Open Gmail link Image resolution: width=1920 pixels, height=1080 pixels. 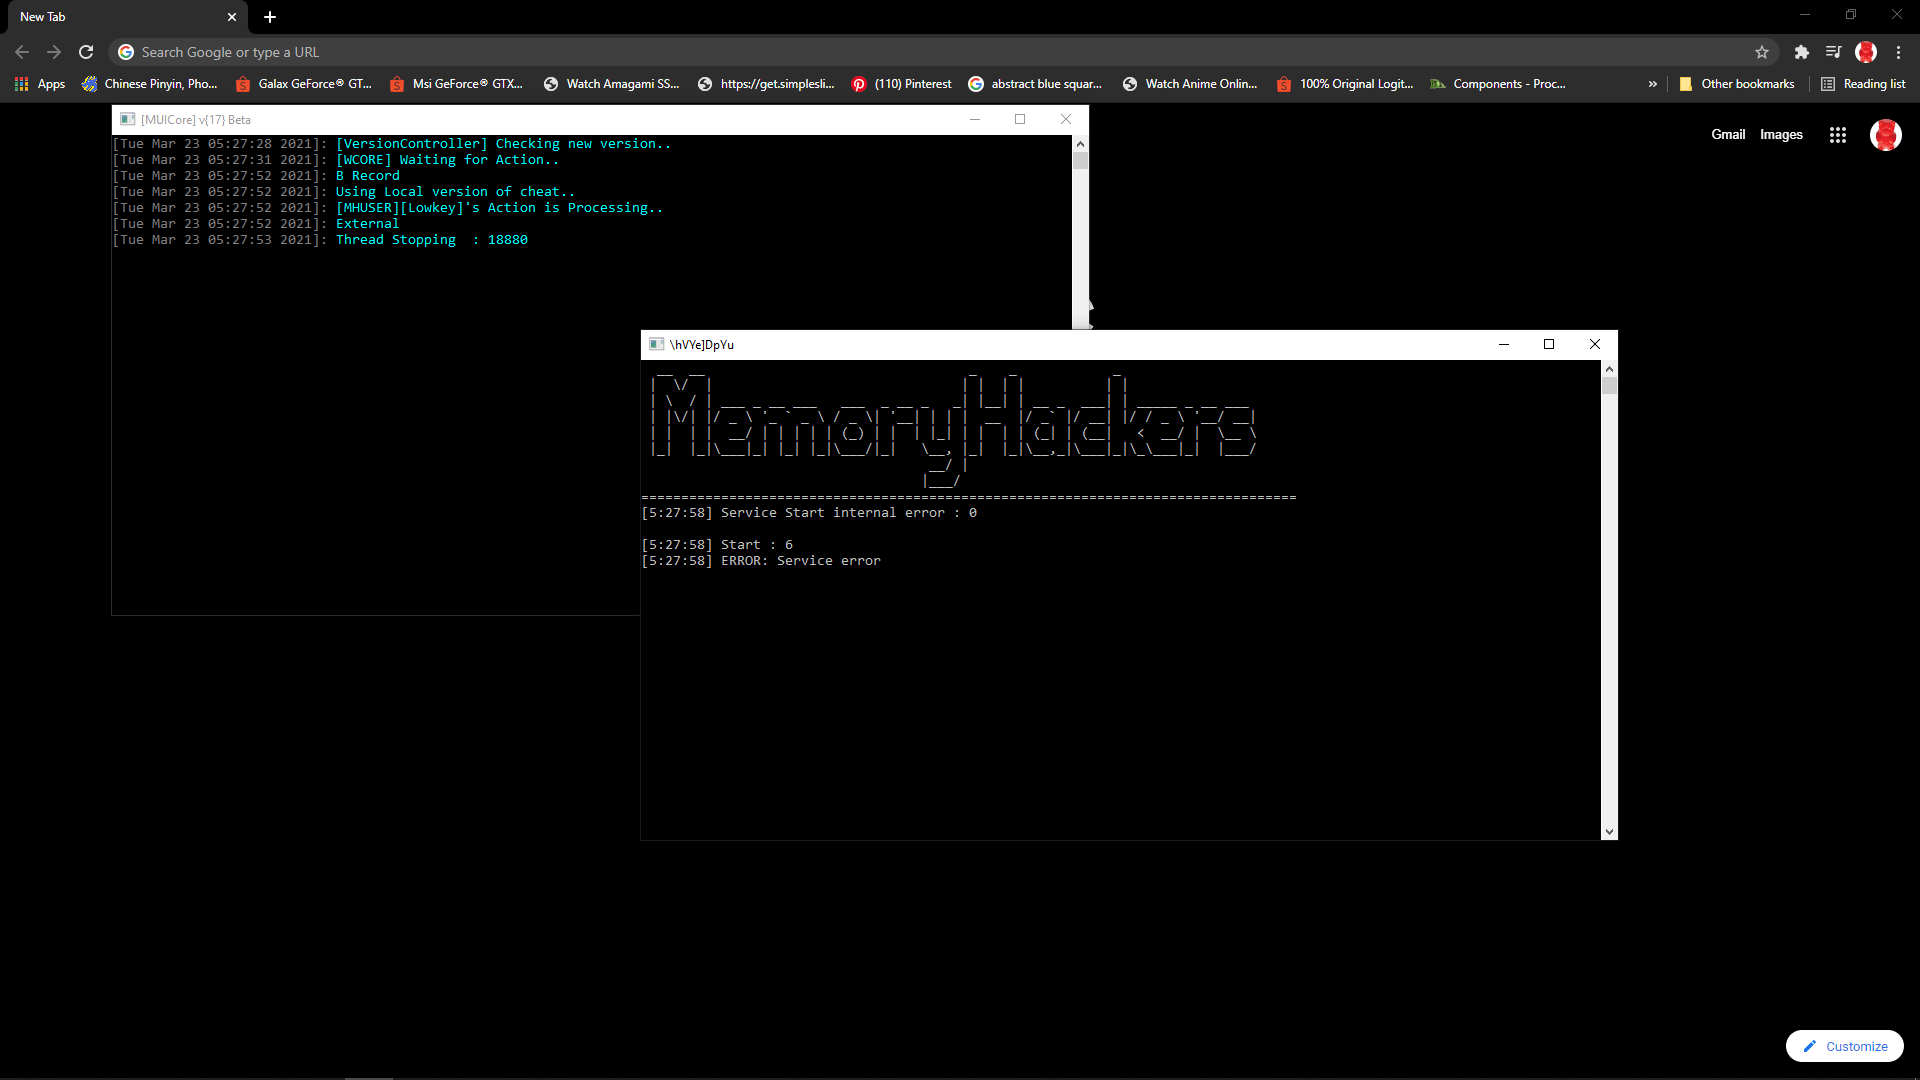point(1728,134)
